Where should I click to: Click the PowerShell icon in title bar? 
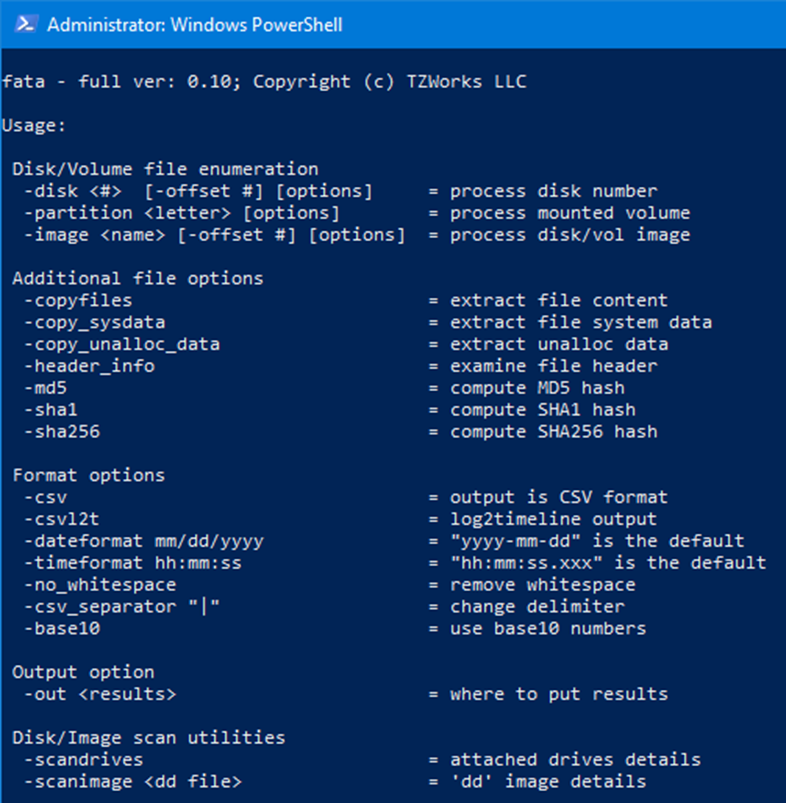[x=25, y=24]
